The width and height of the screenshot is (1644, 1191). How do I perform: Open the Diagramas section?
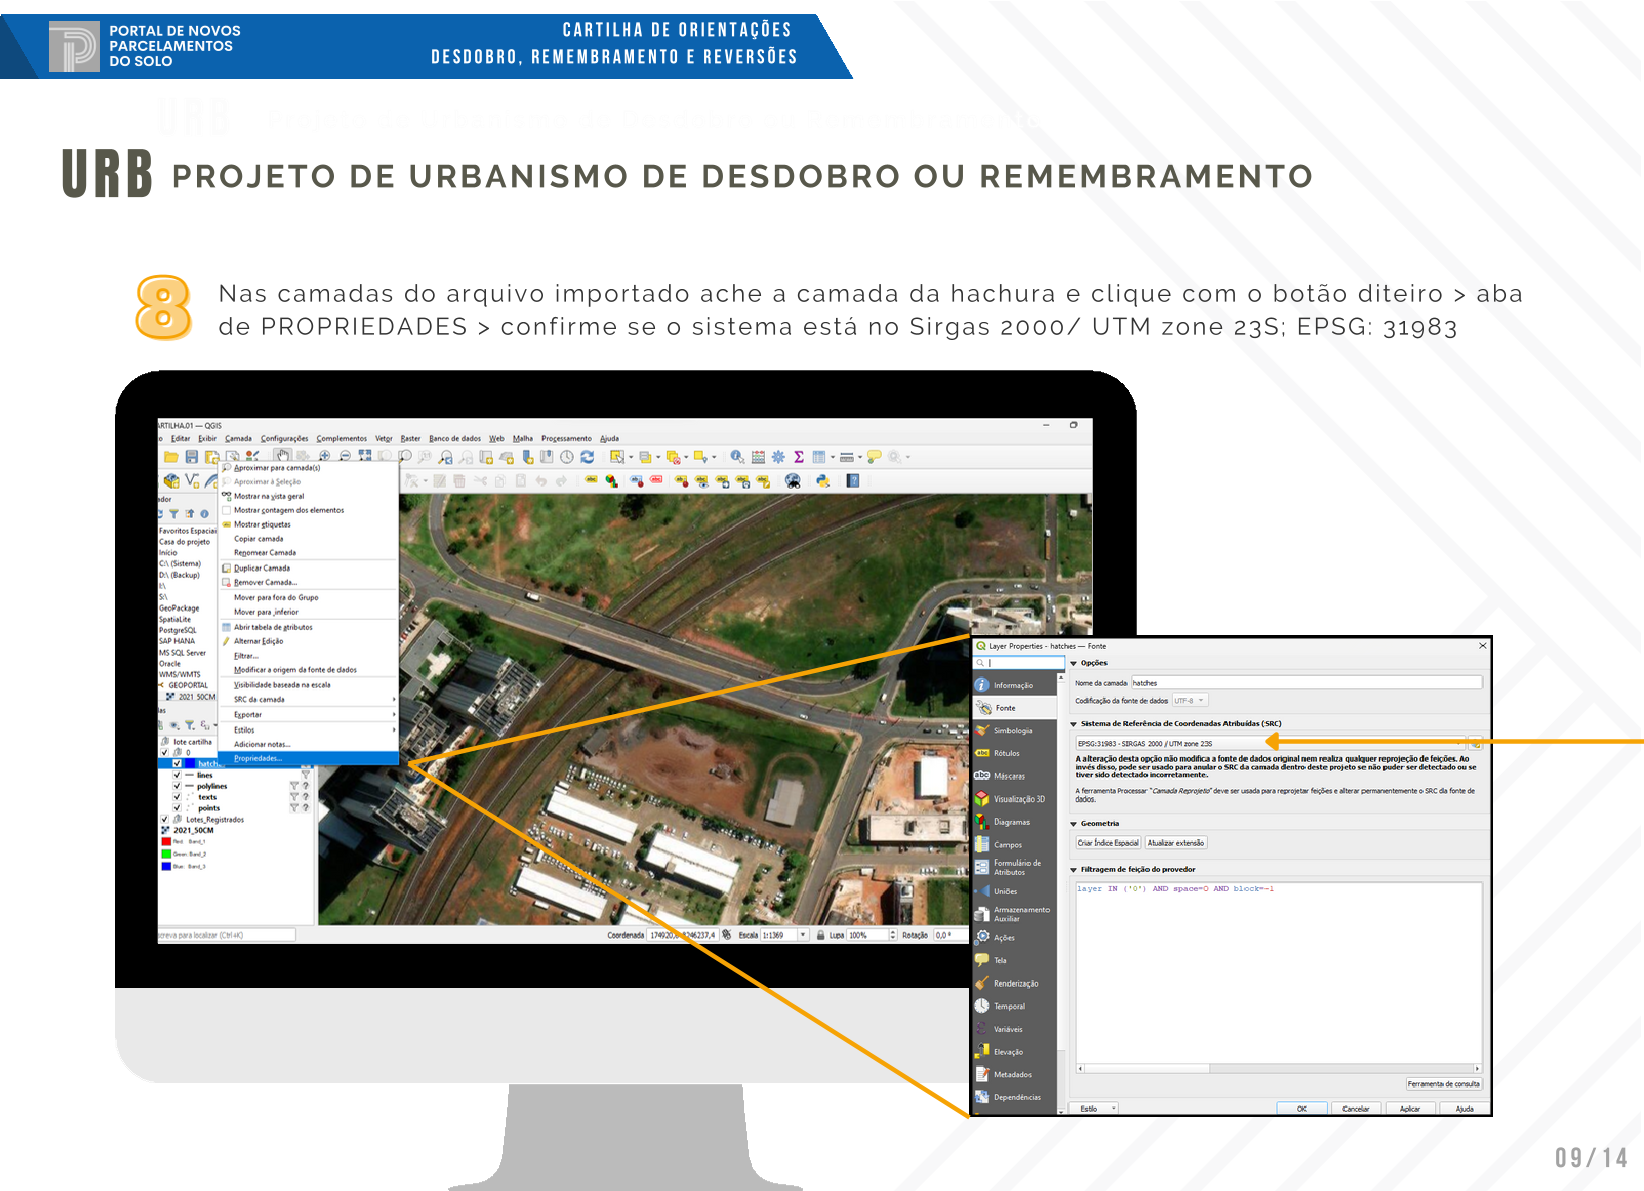point(1011,822)
